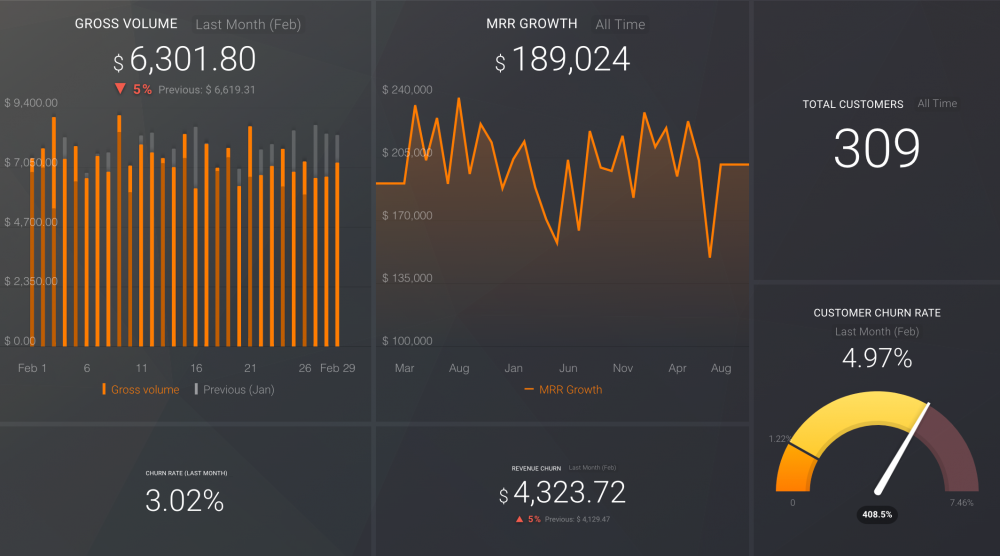Viewport: 1000px width, 556px height.
Task: Click the orange bar marker beside Gross volume legend
Action: tap(104, 389)
